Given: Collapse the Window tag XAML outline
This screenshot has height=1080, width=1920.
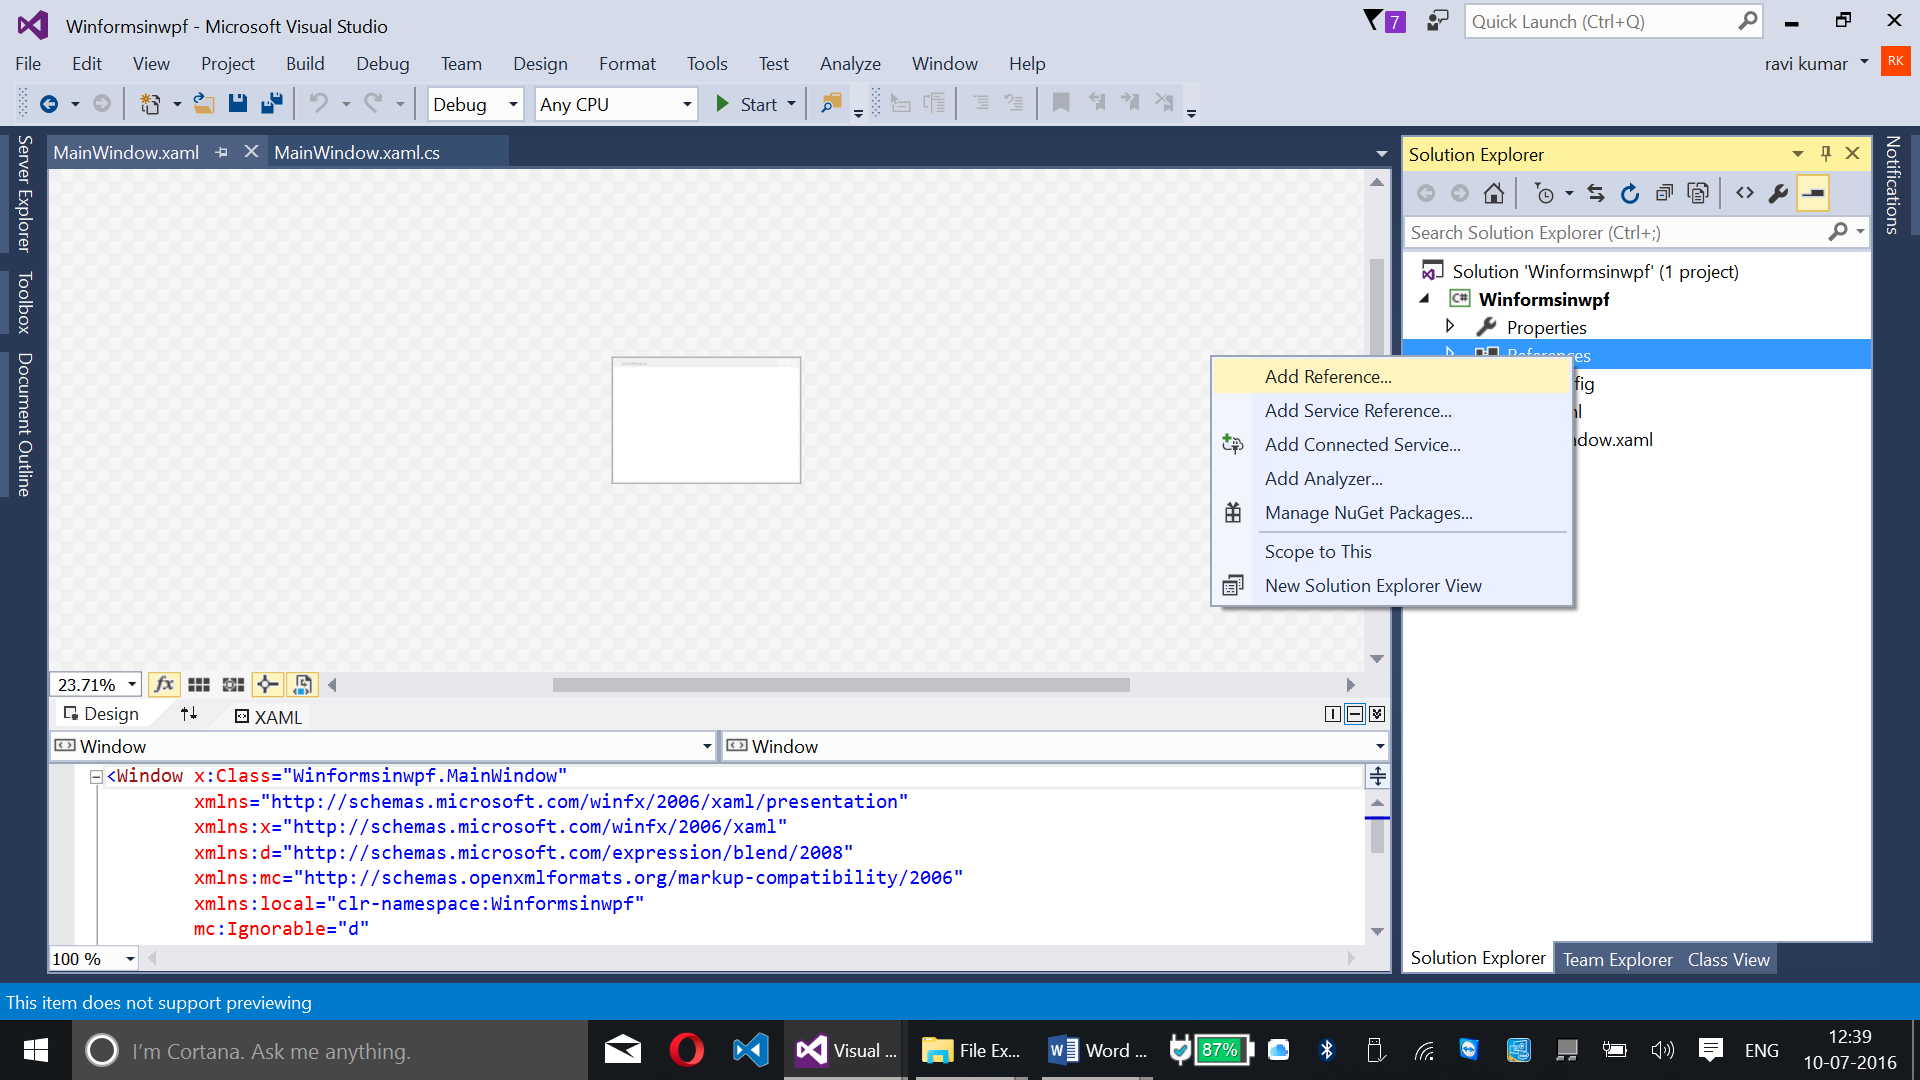Looking at the screenshot, I should [96, 776].
